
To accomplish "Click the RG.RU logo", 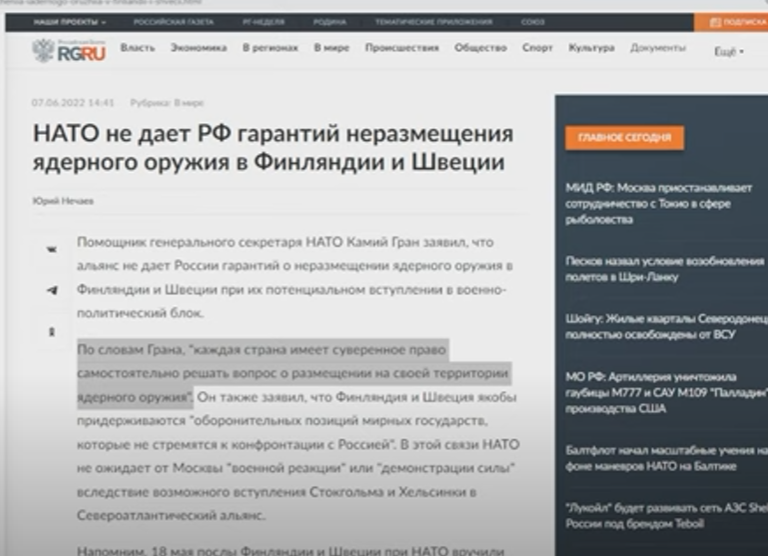I will click(x=69, y=50).
